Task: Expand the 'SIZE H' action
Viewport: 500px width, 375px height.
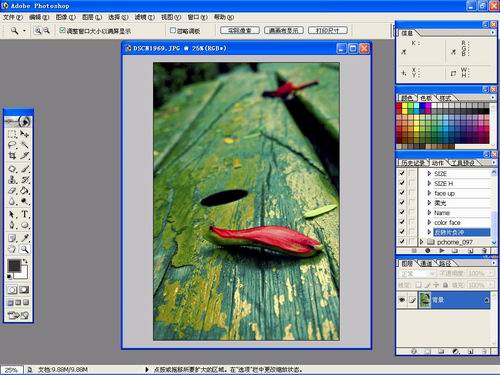Action: [429, 183]
